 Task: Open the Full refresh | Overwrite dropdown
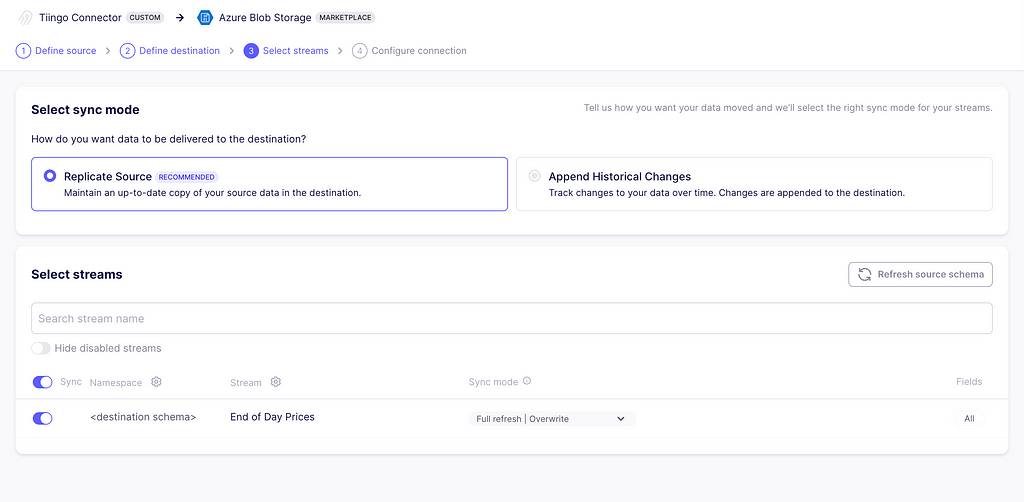pyautogui.click(x=552, y=418)
